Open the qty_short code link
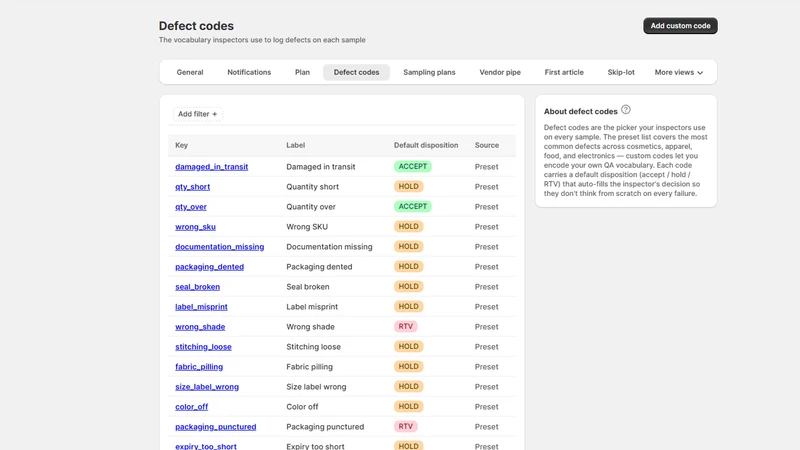 point(192,187)
